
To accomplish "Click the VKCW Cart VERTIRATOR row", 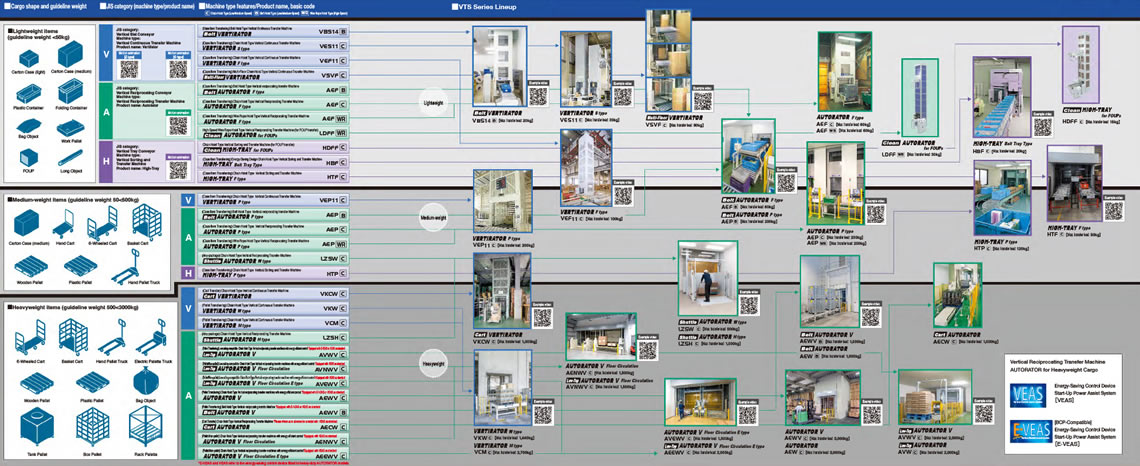I will click(x=274, y=294).
